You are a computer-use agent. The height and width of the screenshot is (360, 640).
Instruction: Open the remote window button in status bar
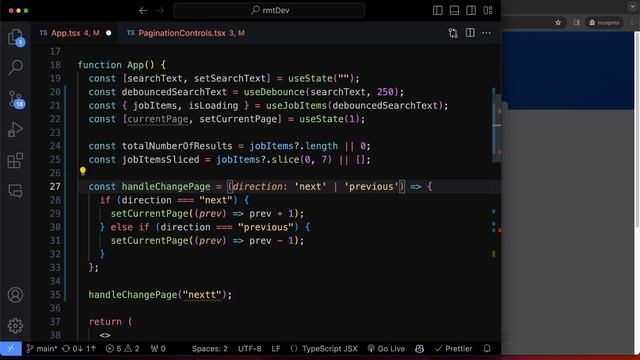(11, 349)
